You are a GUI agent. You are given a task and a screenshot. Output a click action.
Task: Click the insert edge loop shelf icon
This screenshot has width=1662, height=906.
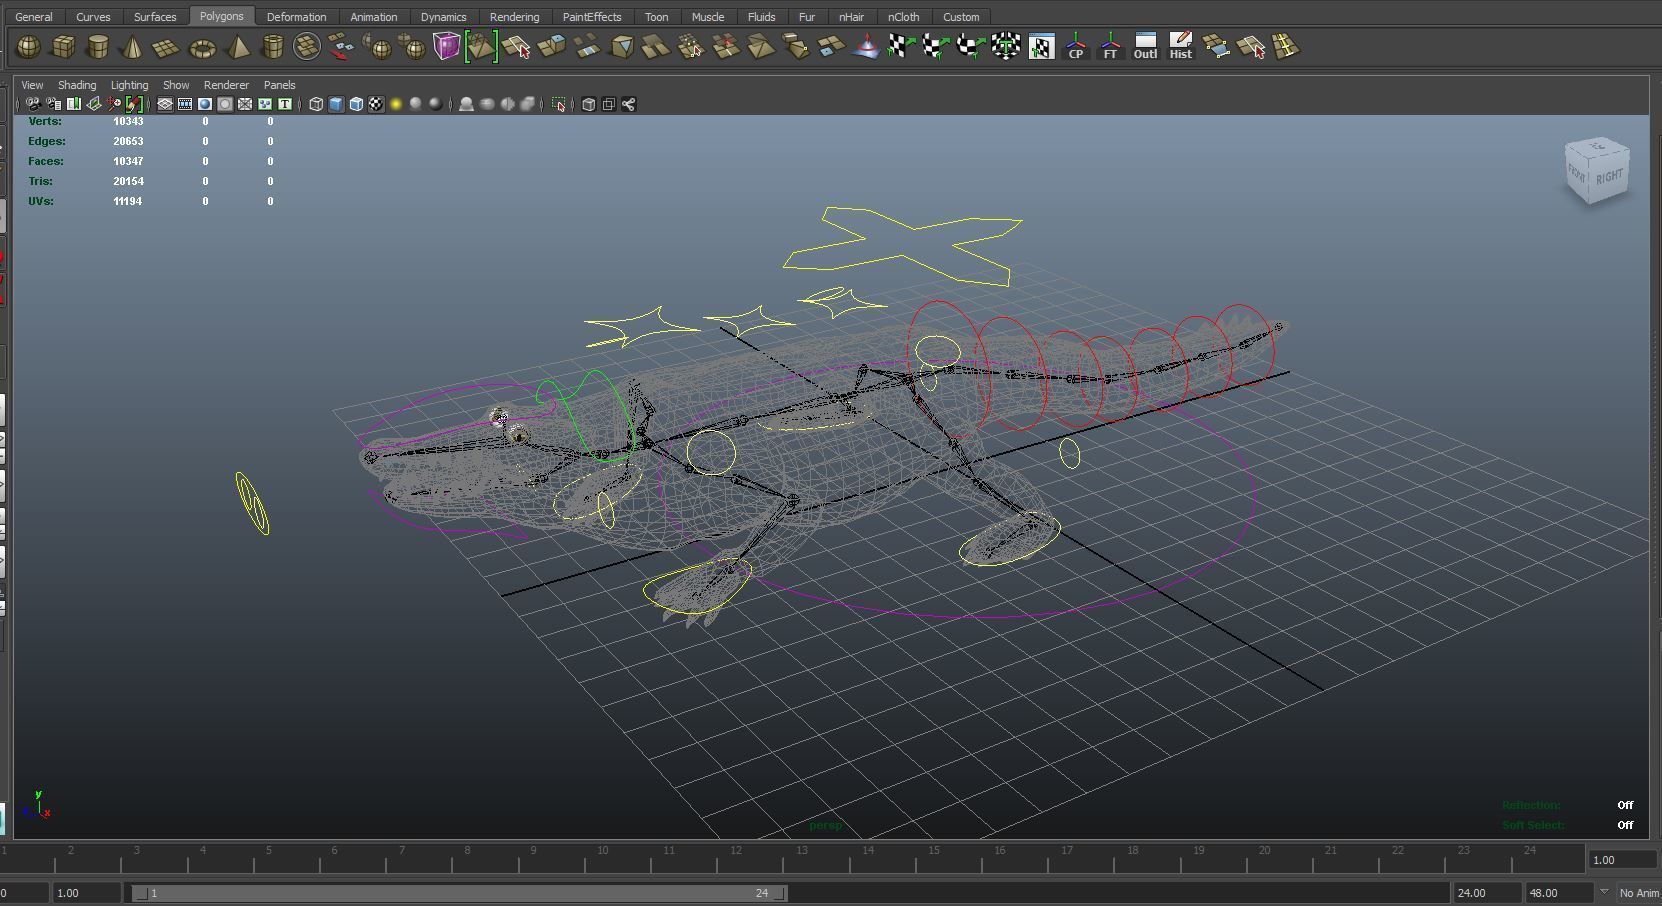1285,47
